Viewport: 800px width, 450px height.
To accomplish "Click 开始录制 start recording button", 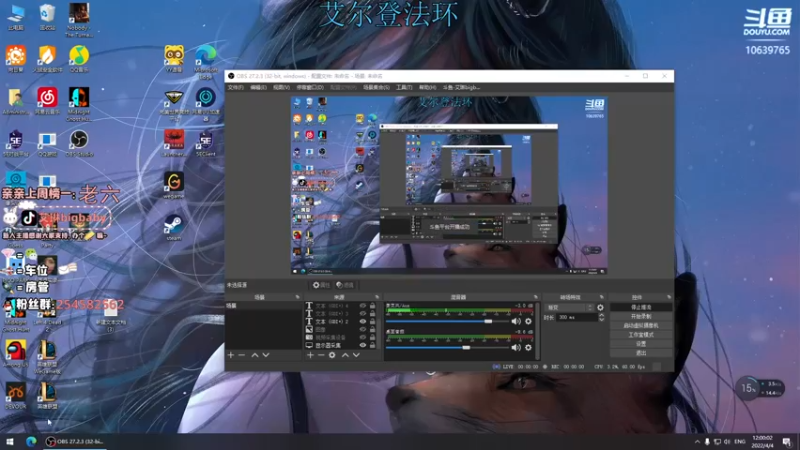I will 641,316.
